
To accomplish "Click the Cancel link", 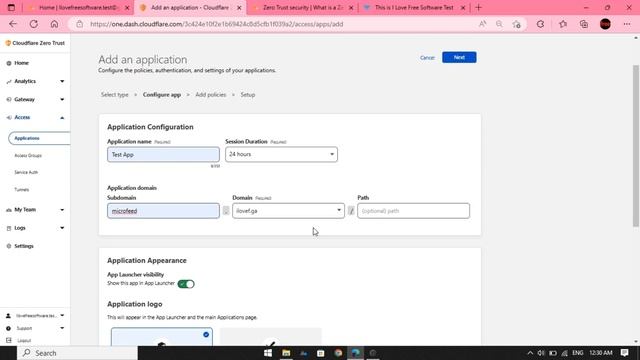I will pyautogui.click(x=427, y=58).
